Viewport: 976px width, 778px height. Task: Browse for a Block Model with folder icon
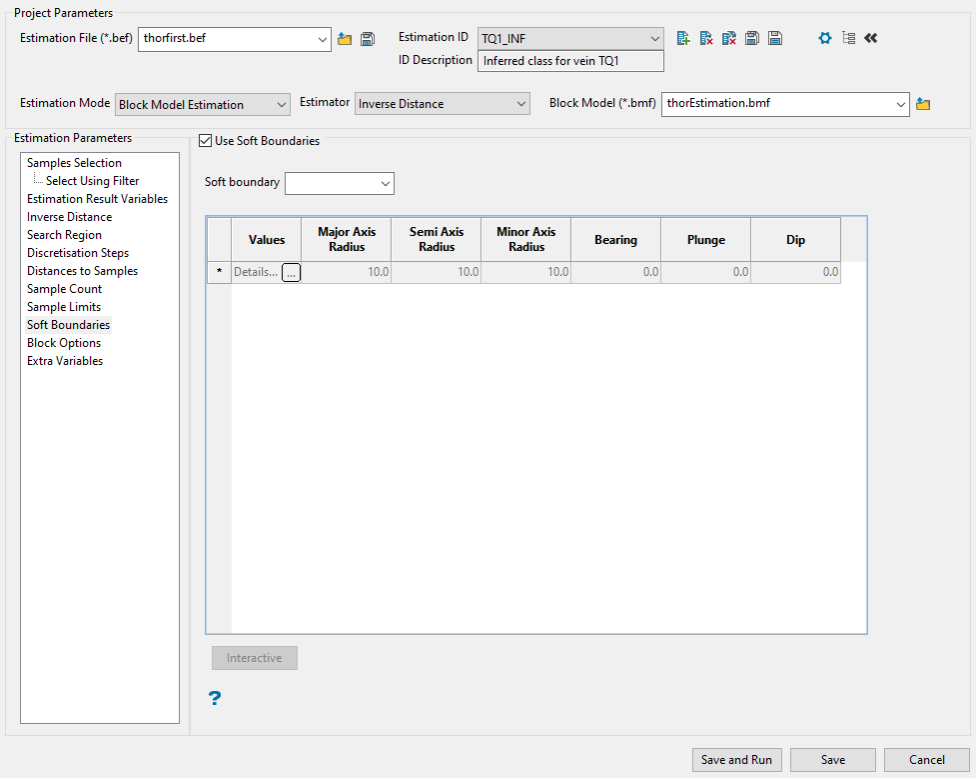(x=923, y=104)
